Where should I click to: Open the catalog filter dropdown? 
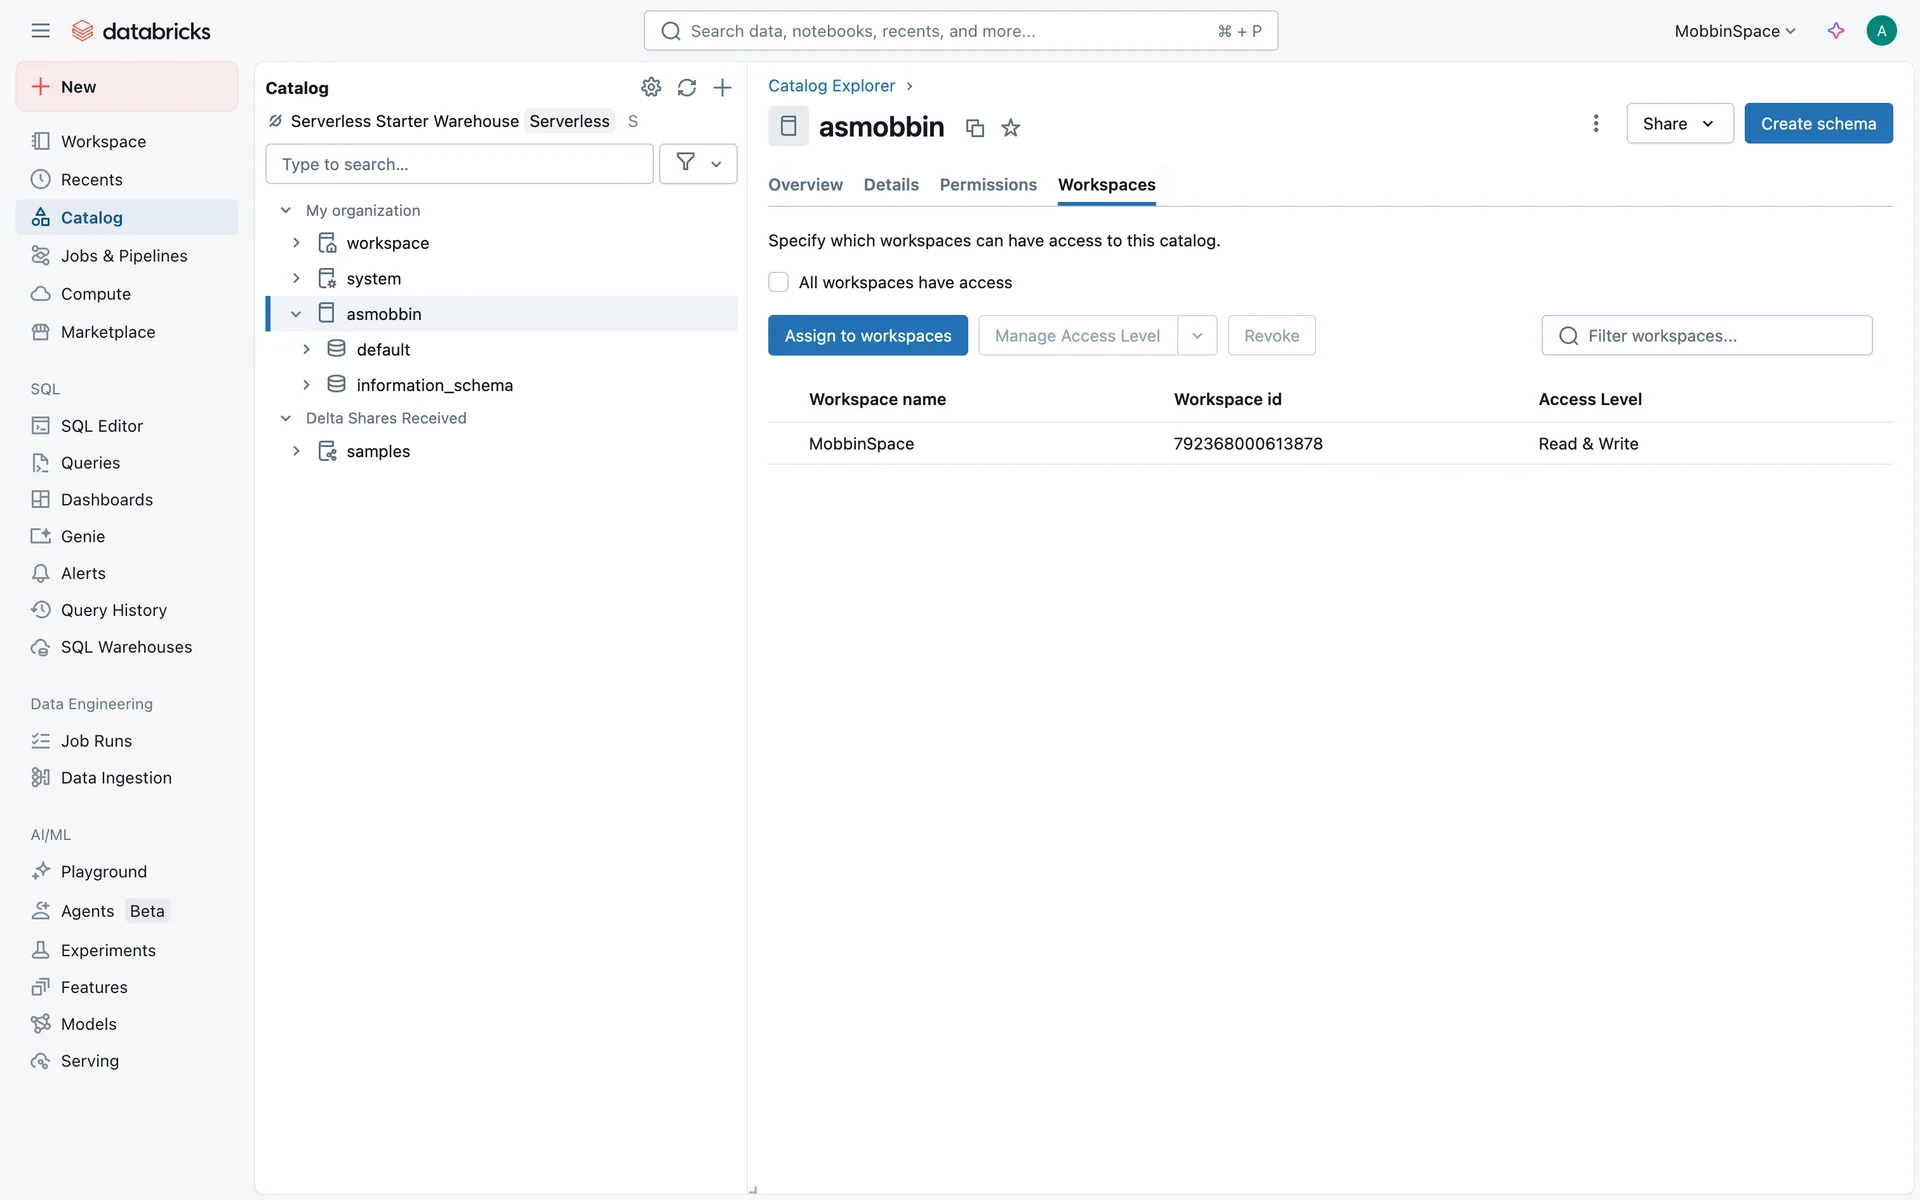[x=698, y=164]
